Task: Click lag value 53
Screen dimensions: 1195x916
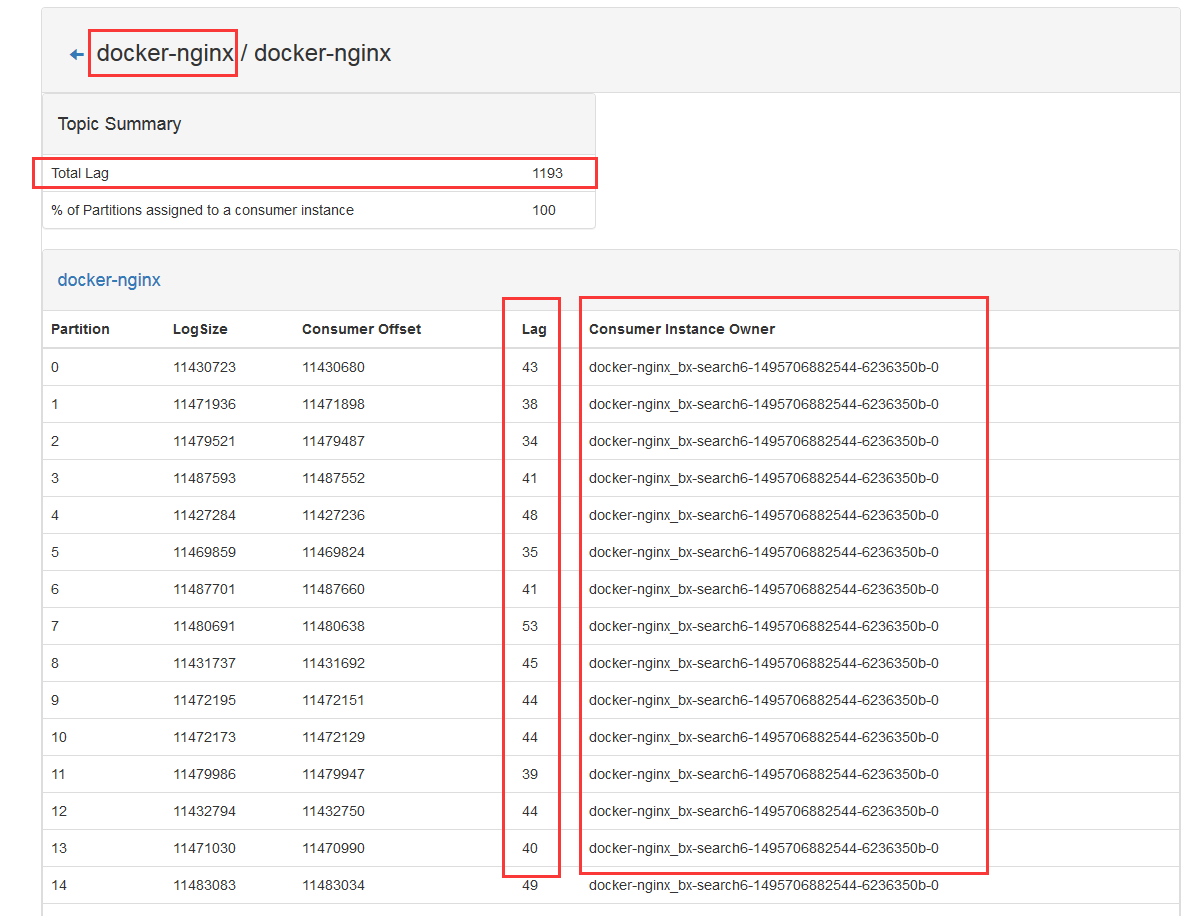Action: pos(530,626)
